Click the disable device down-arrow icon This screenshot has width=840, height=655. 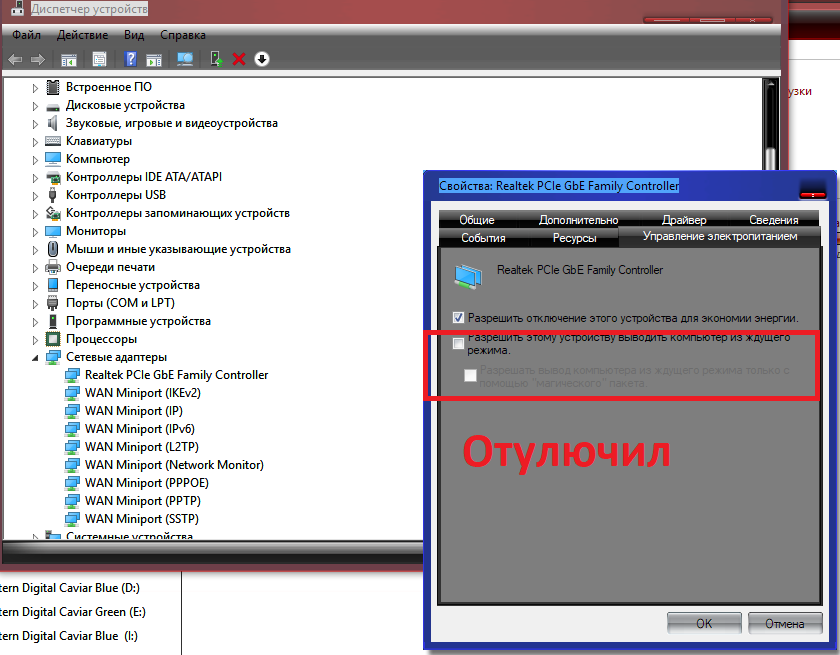[262, 59]
